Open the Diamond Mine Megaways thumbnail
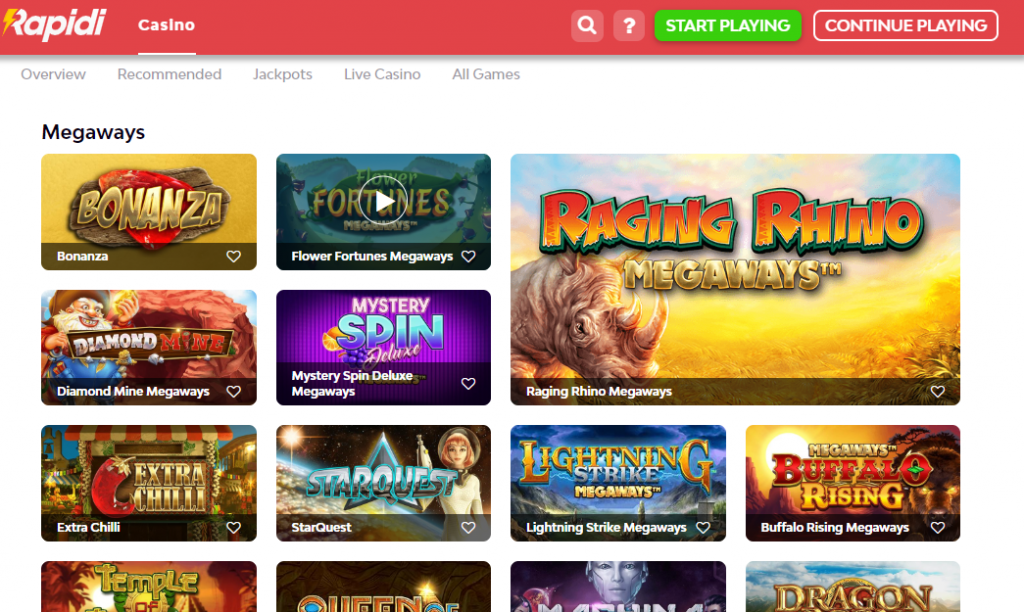 click(x=149, y=347)
